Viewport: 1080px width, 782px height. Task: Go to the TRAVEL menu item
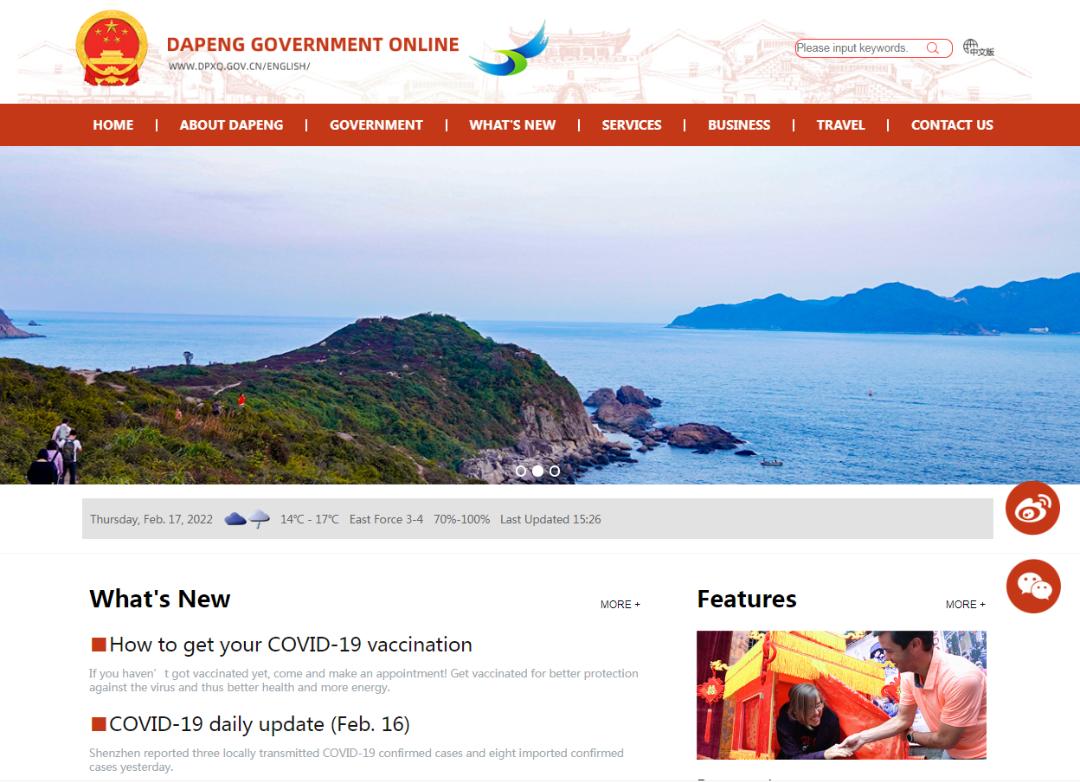click(x=840, y=125)
